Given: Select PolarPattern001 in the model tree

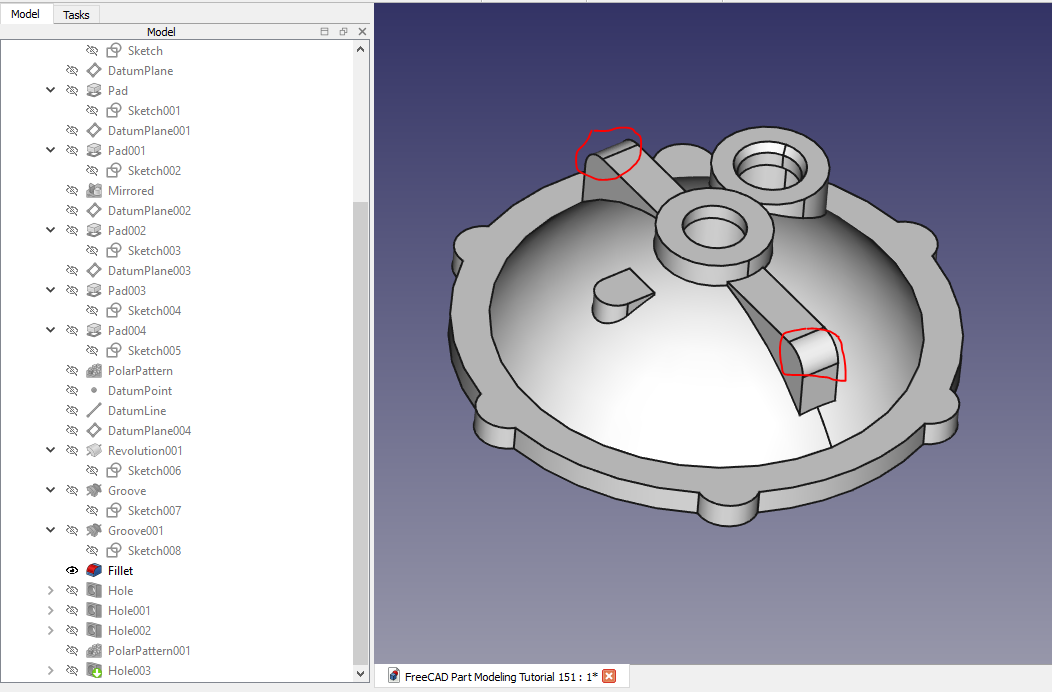Looking at the screenshot, I should click(149, 651).
